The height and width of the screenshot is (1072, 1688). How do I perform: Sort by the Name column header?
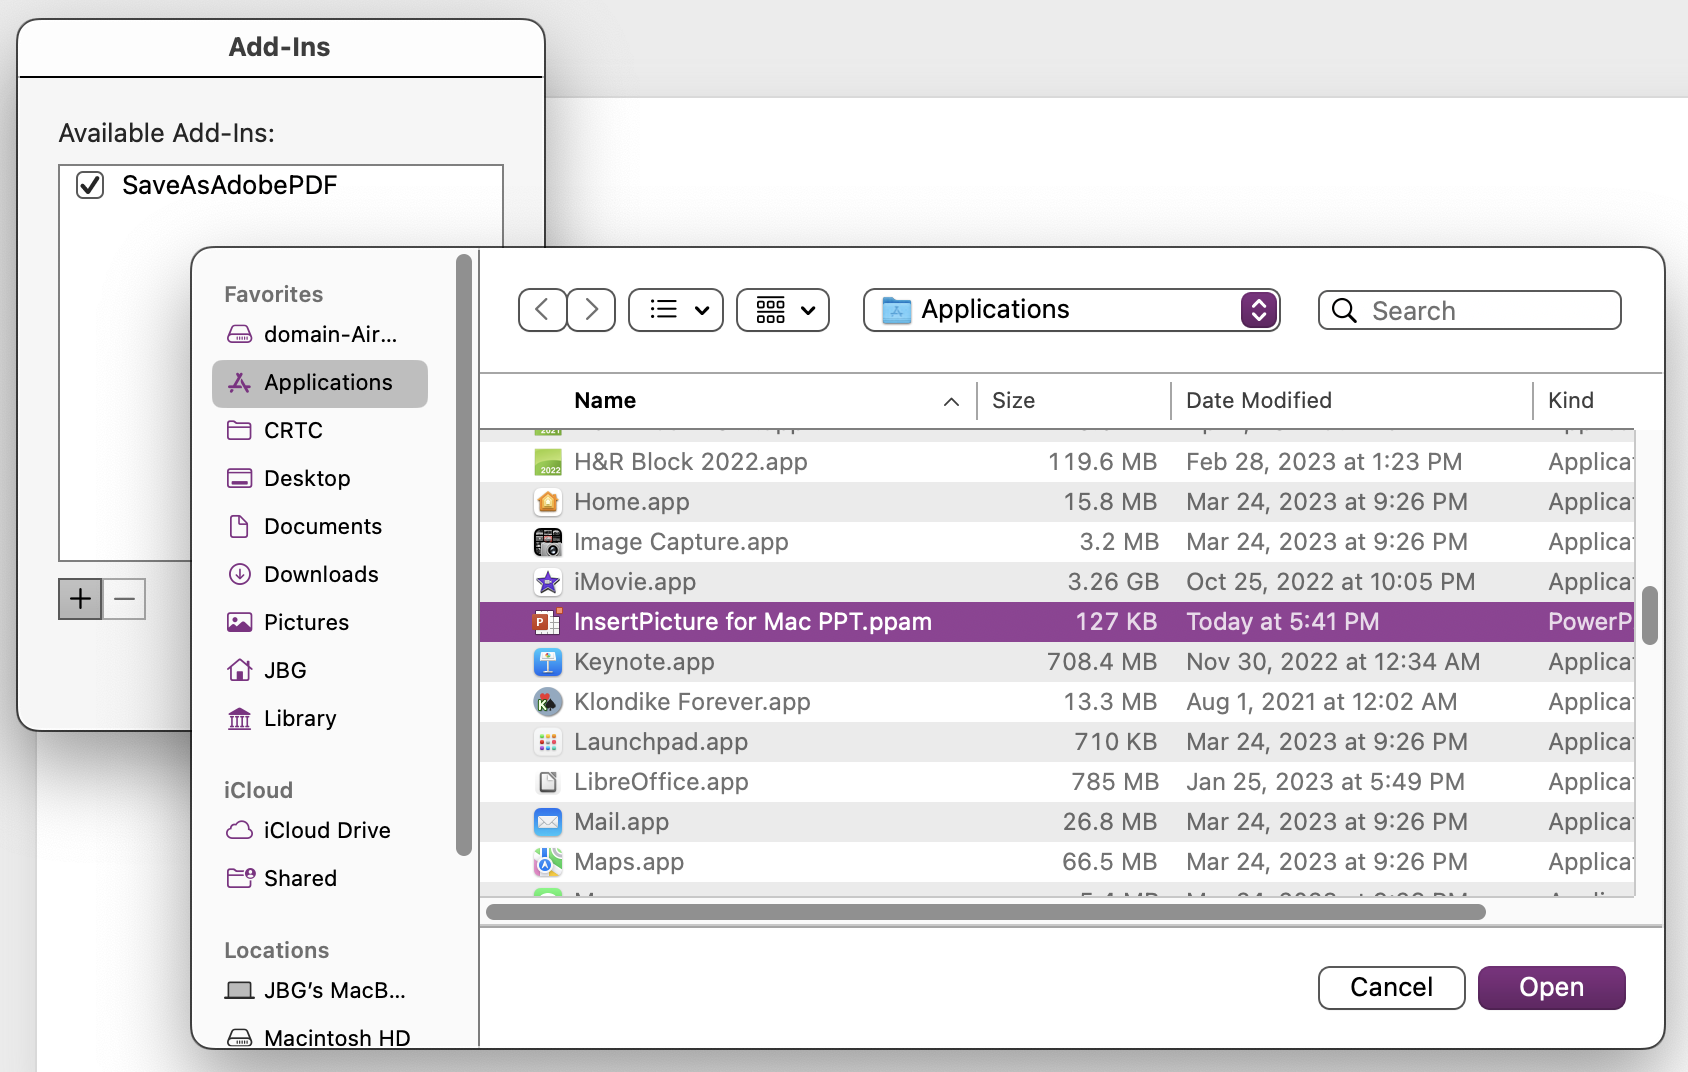pos(605,400)
